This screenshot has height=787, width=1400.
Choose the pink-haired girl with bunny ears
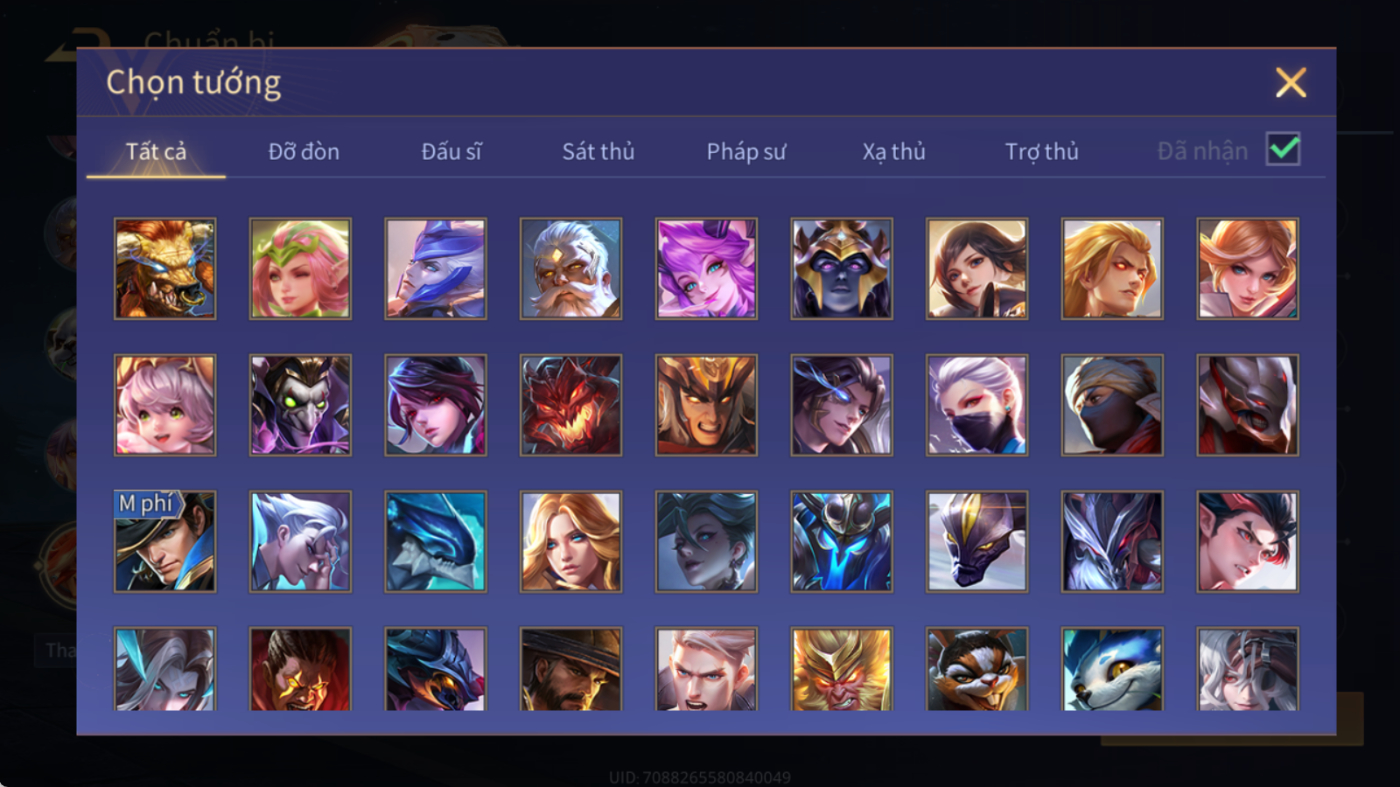165,405
